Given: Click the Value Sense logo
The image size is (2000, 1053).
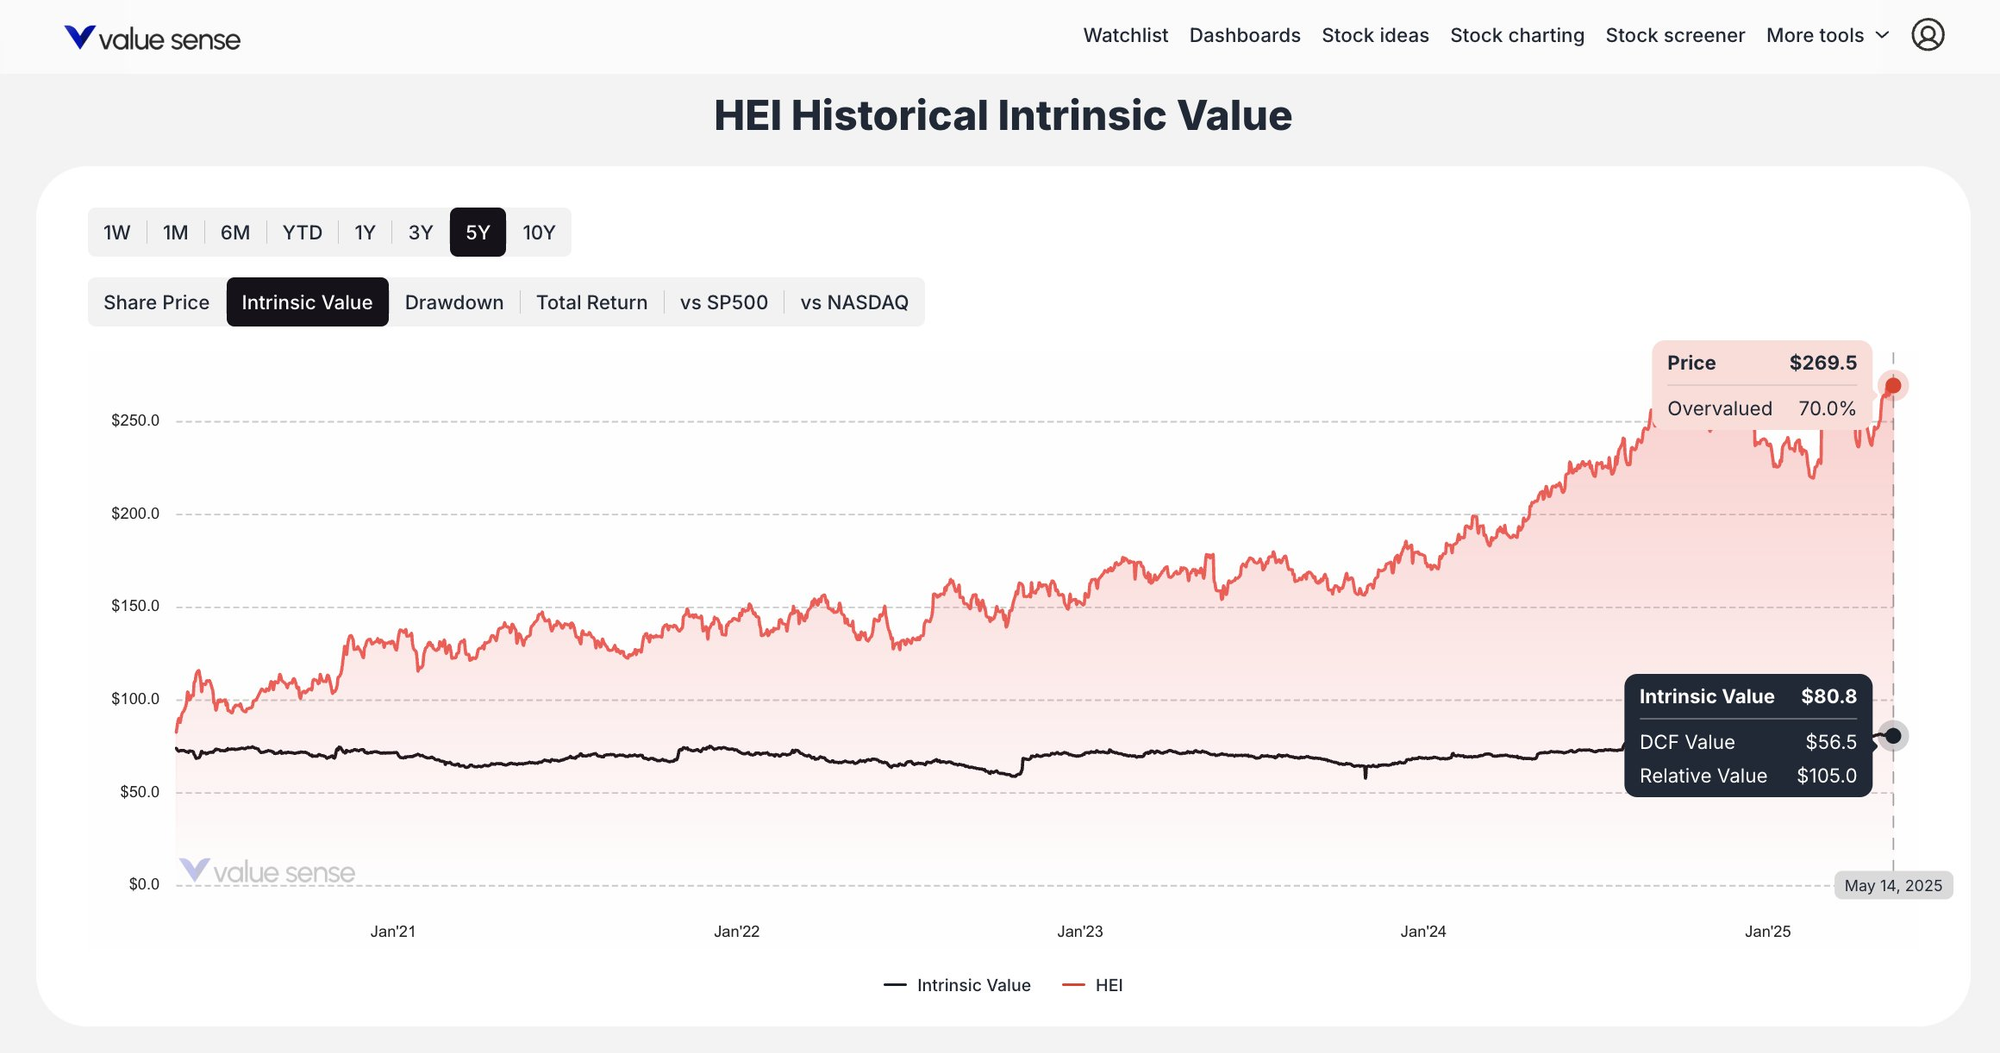Looking at the screenshot, I should pyautogui.click(x=152, y=38).
